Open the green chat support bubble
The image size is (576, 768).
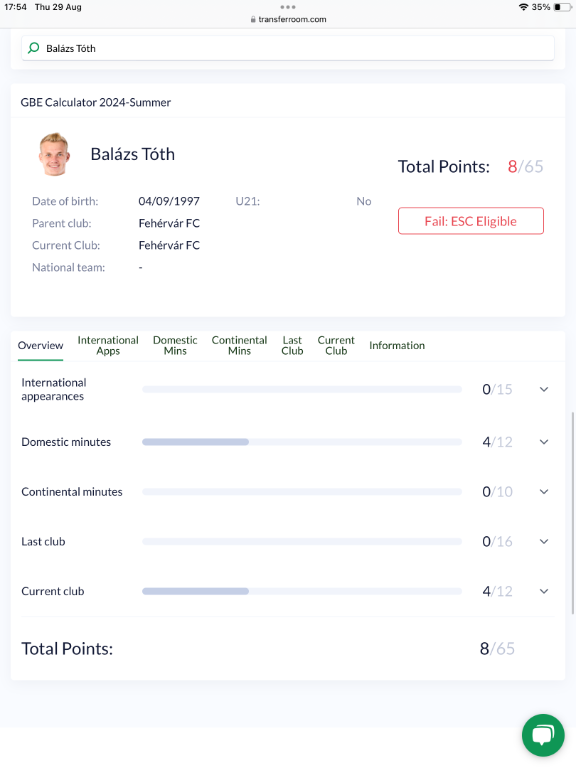tap(543, 735)
